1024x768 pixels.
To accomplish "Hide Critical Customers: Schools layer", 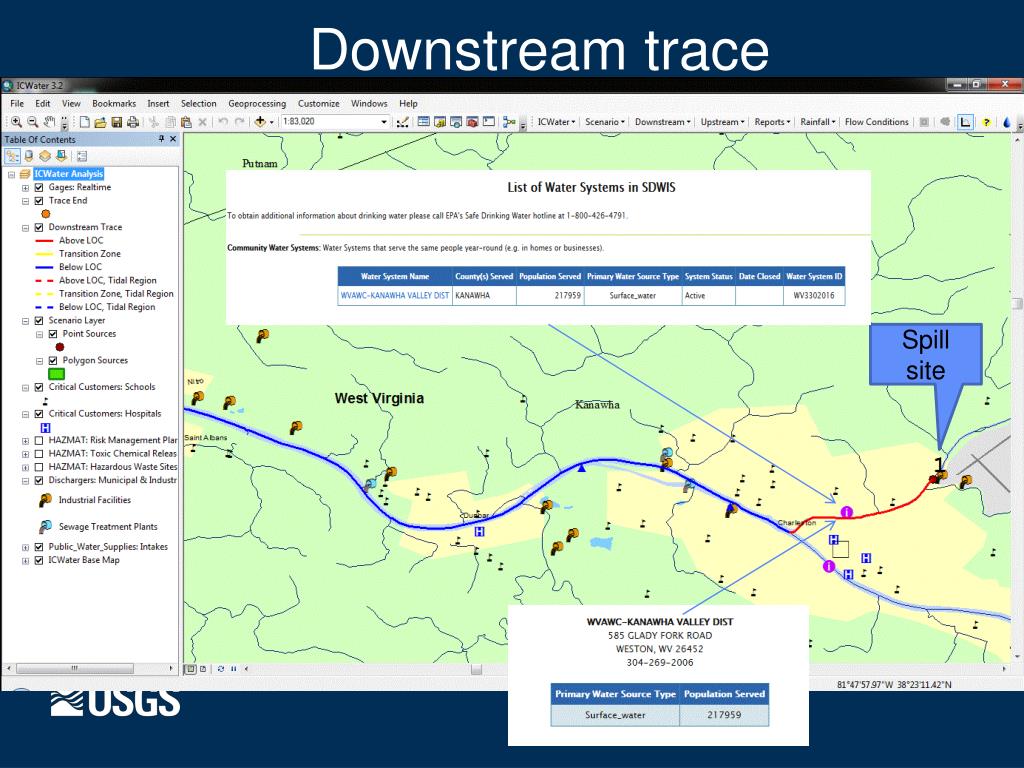I will pyautogui.click(x=39, y=387).
